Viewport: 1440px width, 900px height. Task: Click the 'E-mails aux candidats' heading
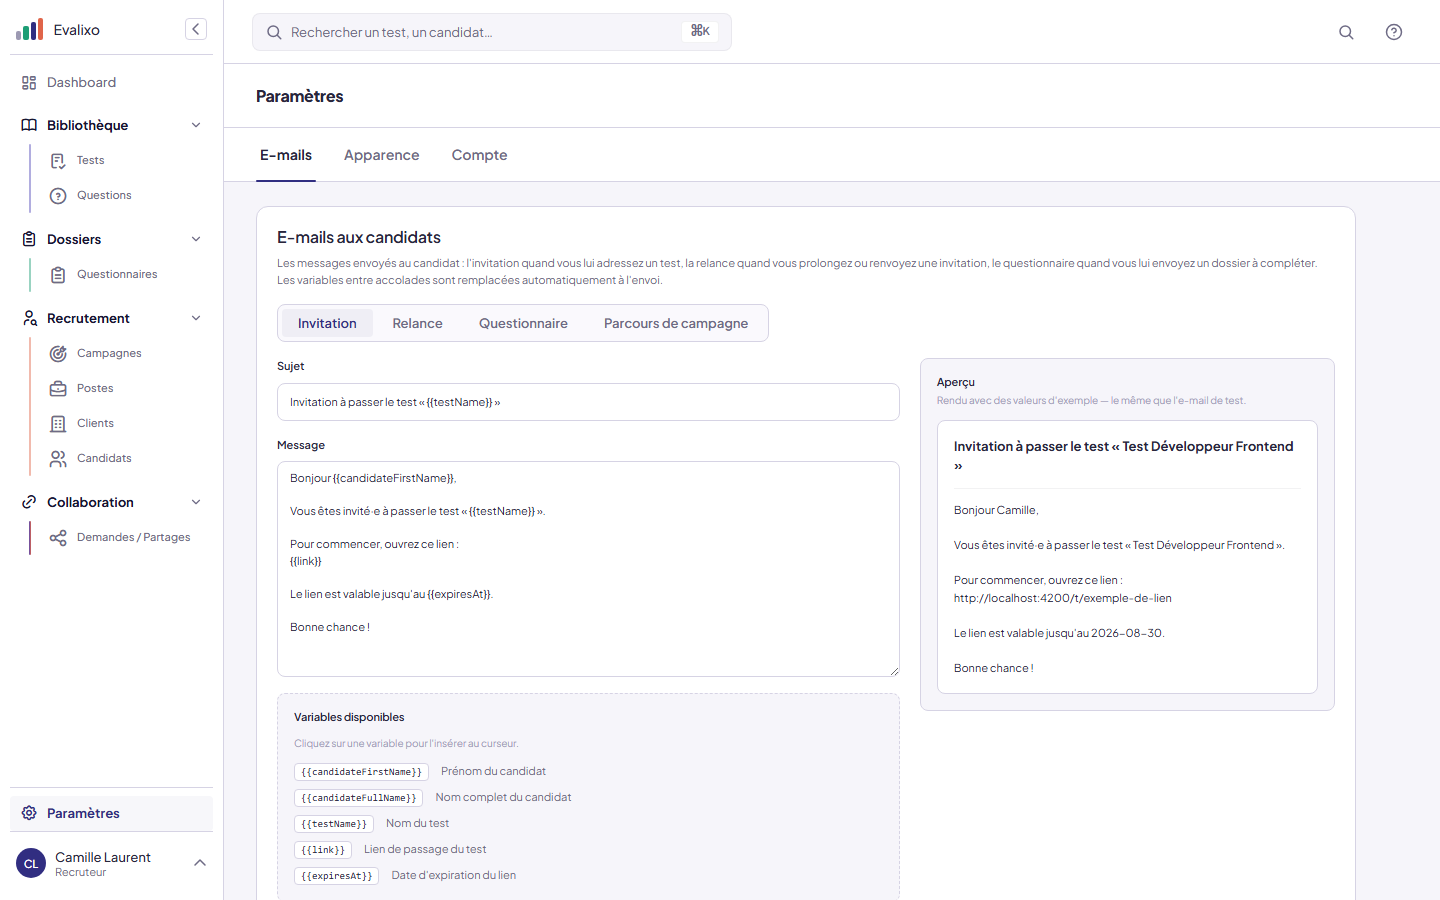point(359,237)
